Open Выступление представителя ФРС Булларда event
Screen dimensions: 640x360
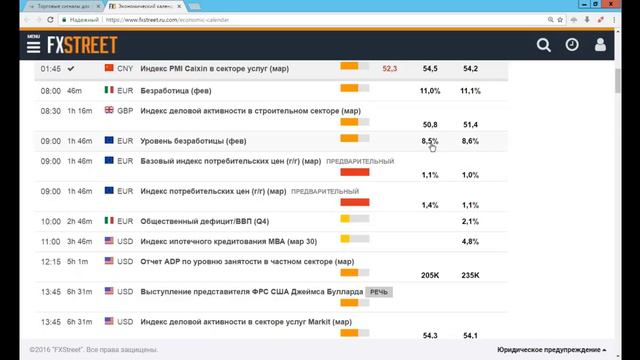(252, 291)
